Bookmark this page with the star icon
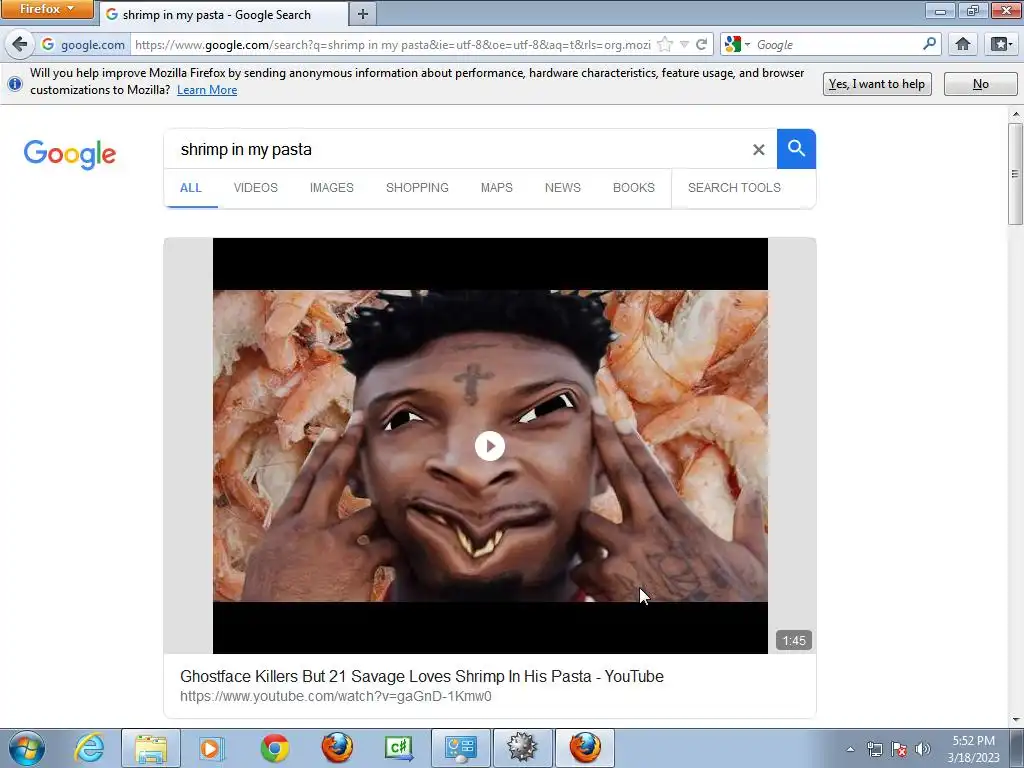The height and width of the screenshot is (768, 1024). (665, 44)
